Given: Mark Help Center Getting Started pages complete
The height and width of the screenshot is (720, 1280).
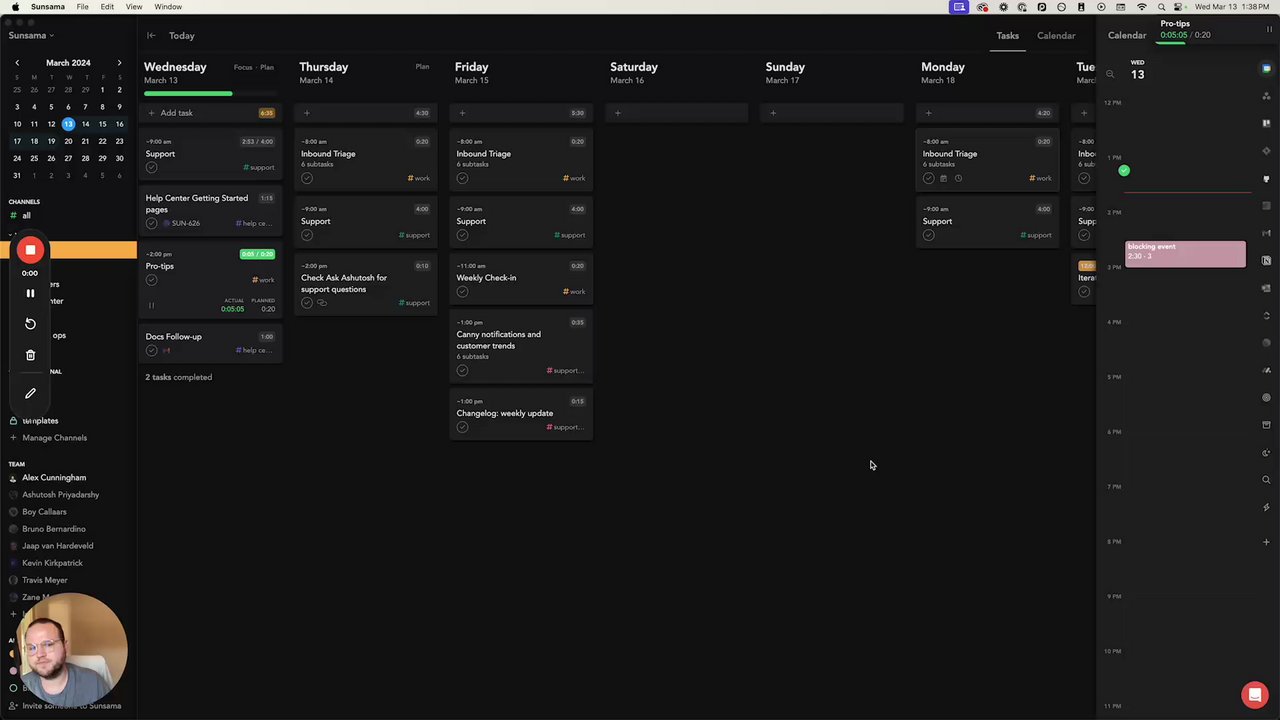Looking at the screenshot, I should point(151,223).
